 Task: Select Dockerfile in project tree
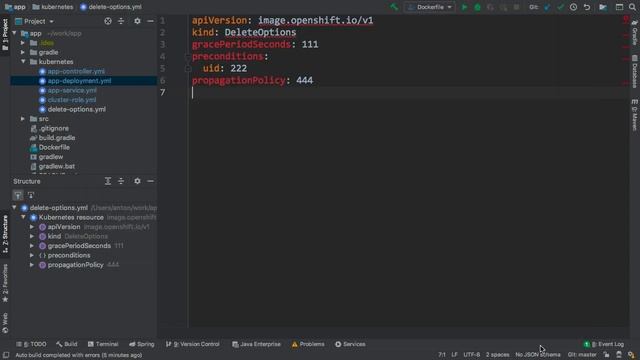click(54, 147)
